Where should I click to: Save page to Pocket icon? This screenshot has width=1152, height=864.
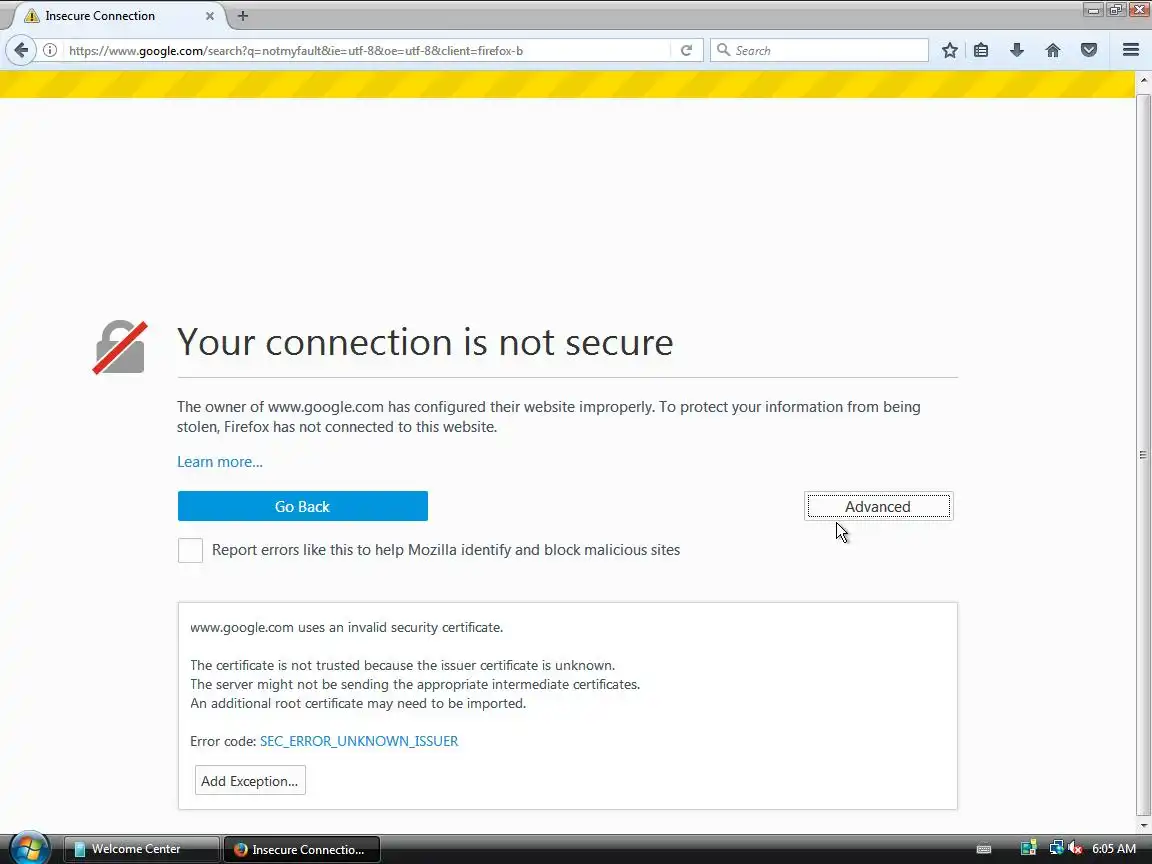point(1089,50)
